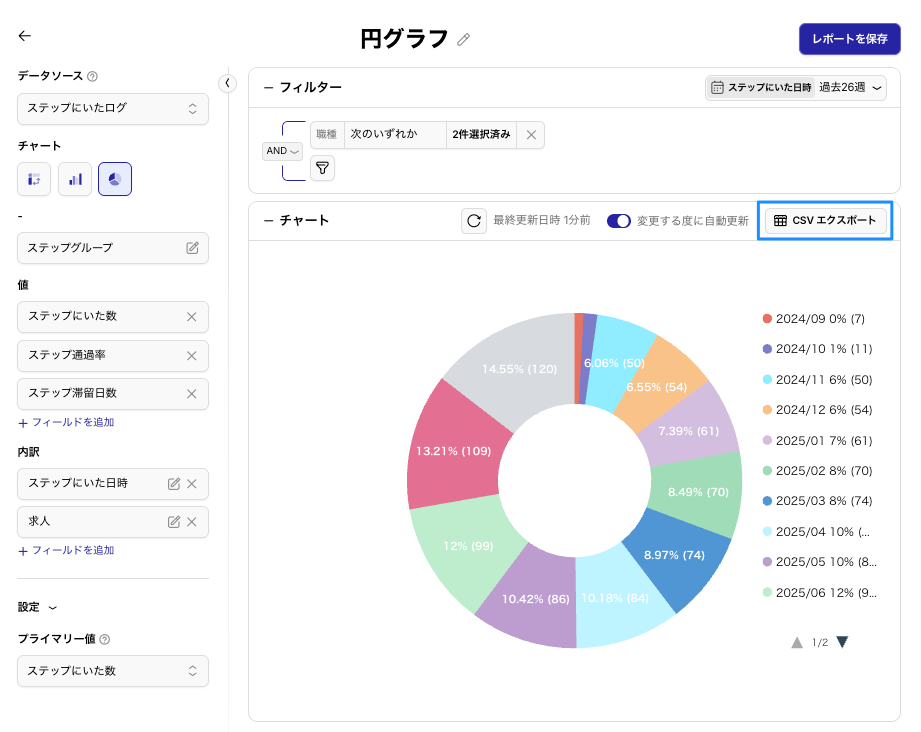921x732 pixels.
Task: Remove the 職種 filter condition
Action: (531, 135)
